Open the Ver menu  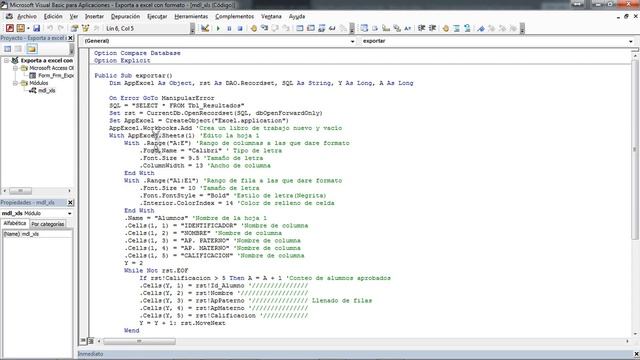coord(73,16)
